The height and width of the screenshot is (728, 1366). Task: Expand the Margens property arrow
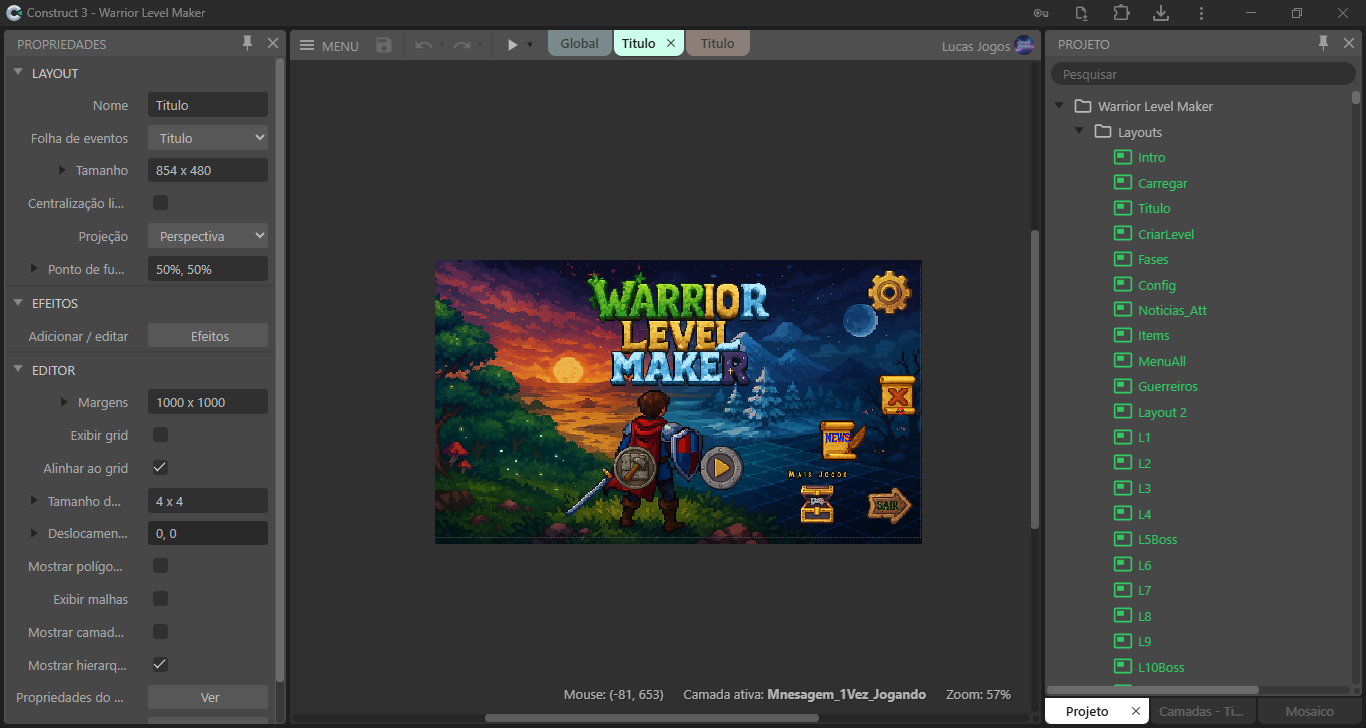point(62,402)
